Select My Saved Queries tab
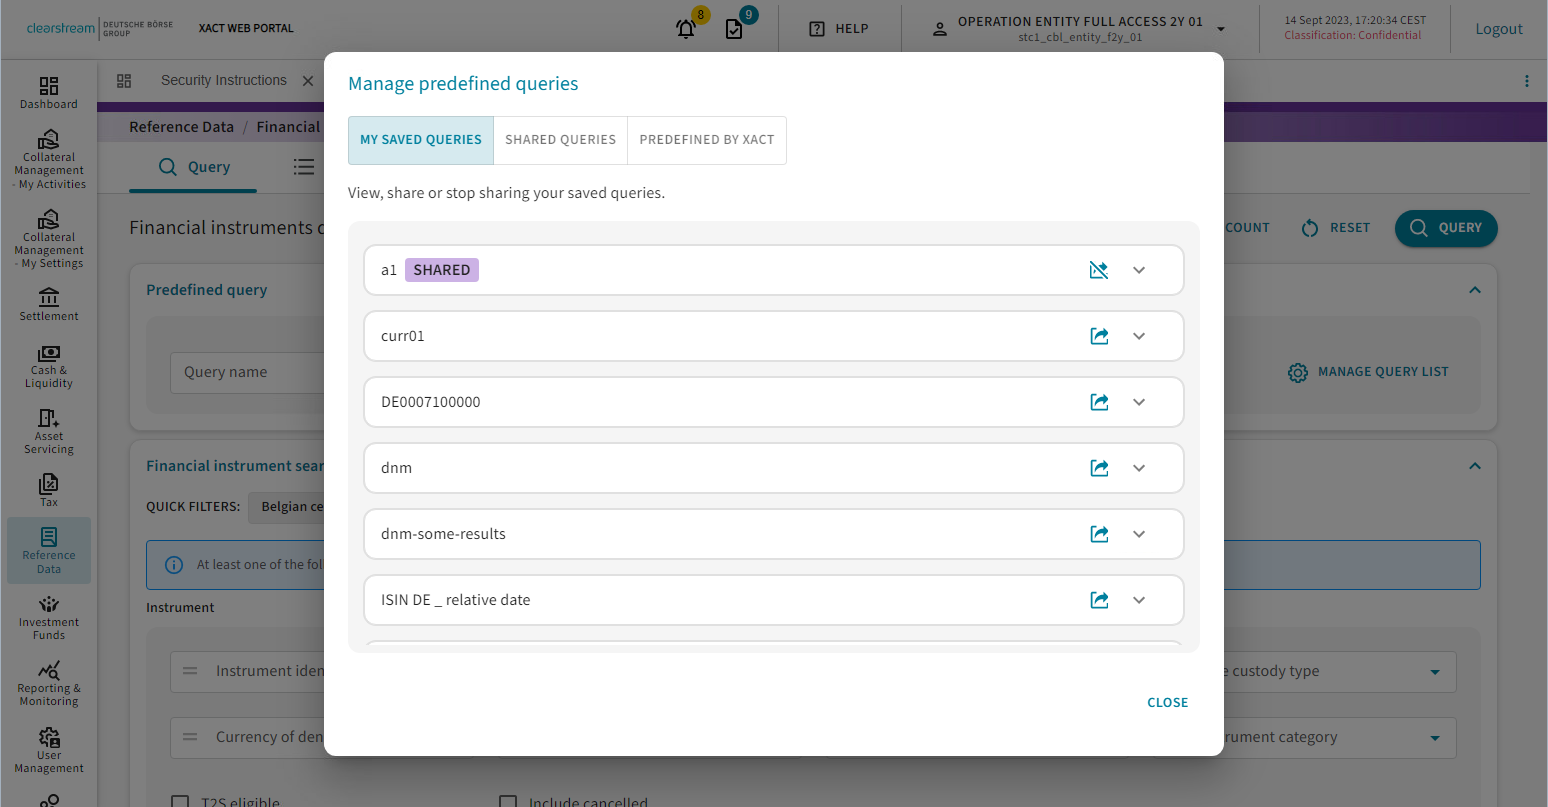1548x807 pixels. (x=421, y=140)
